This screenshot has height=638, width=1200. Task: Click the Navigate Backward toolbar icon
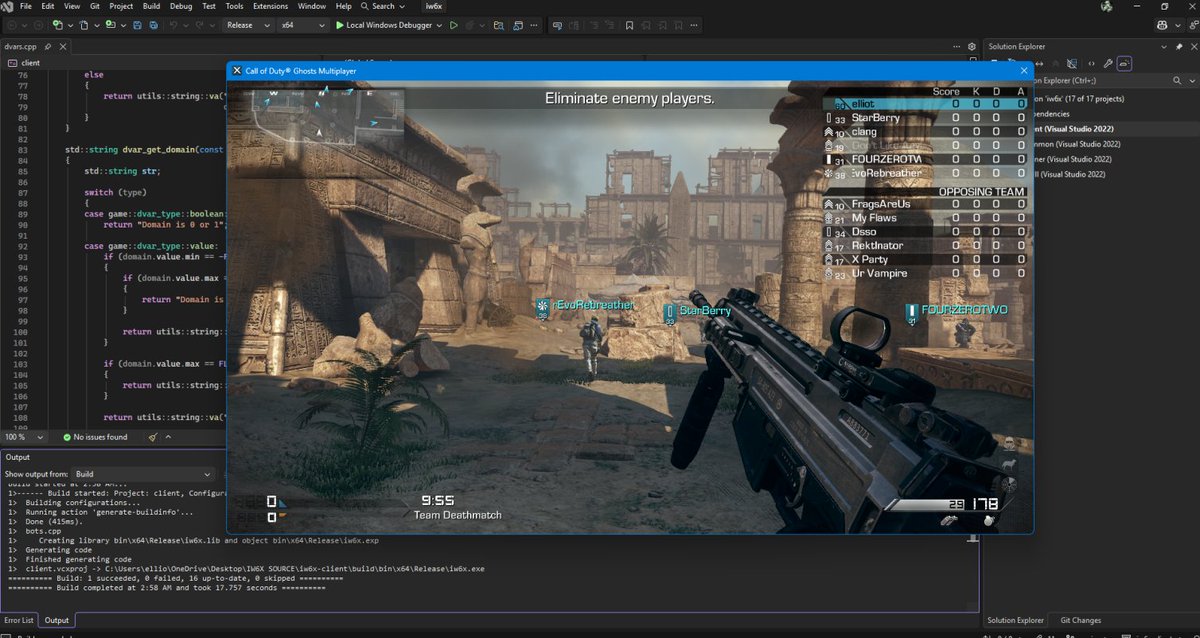(12, 24)
